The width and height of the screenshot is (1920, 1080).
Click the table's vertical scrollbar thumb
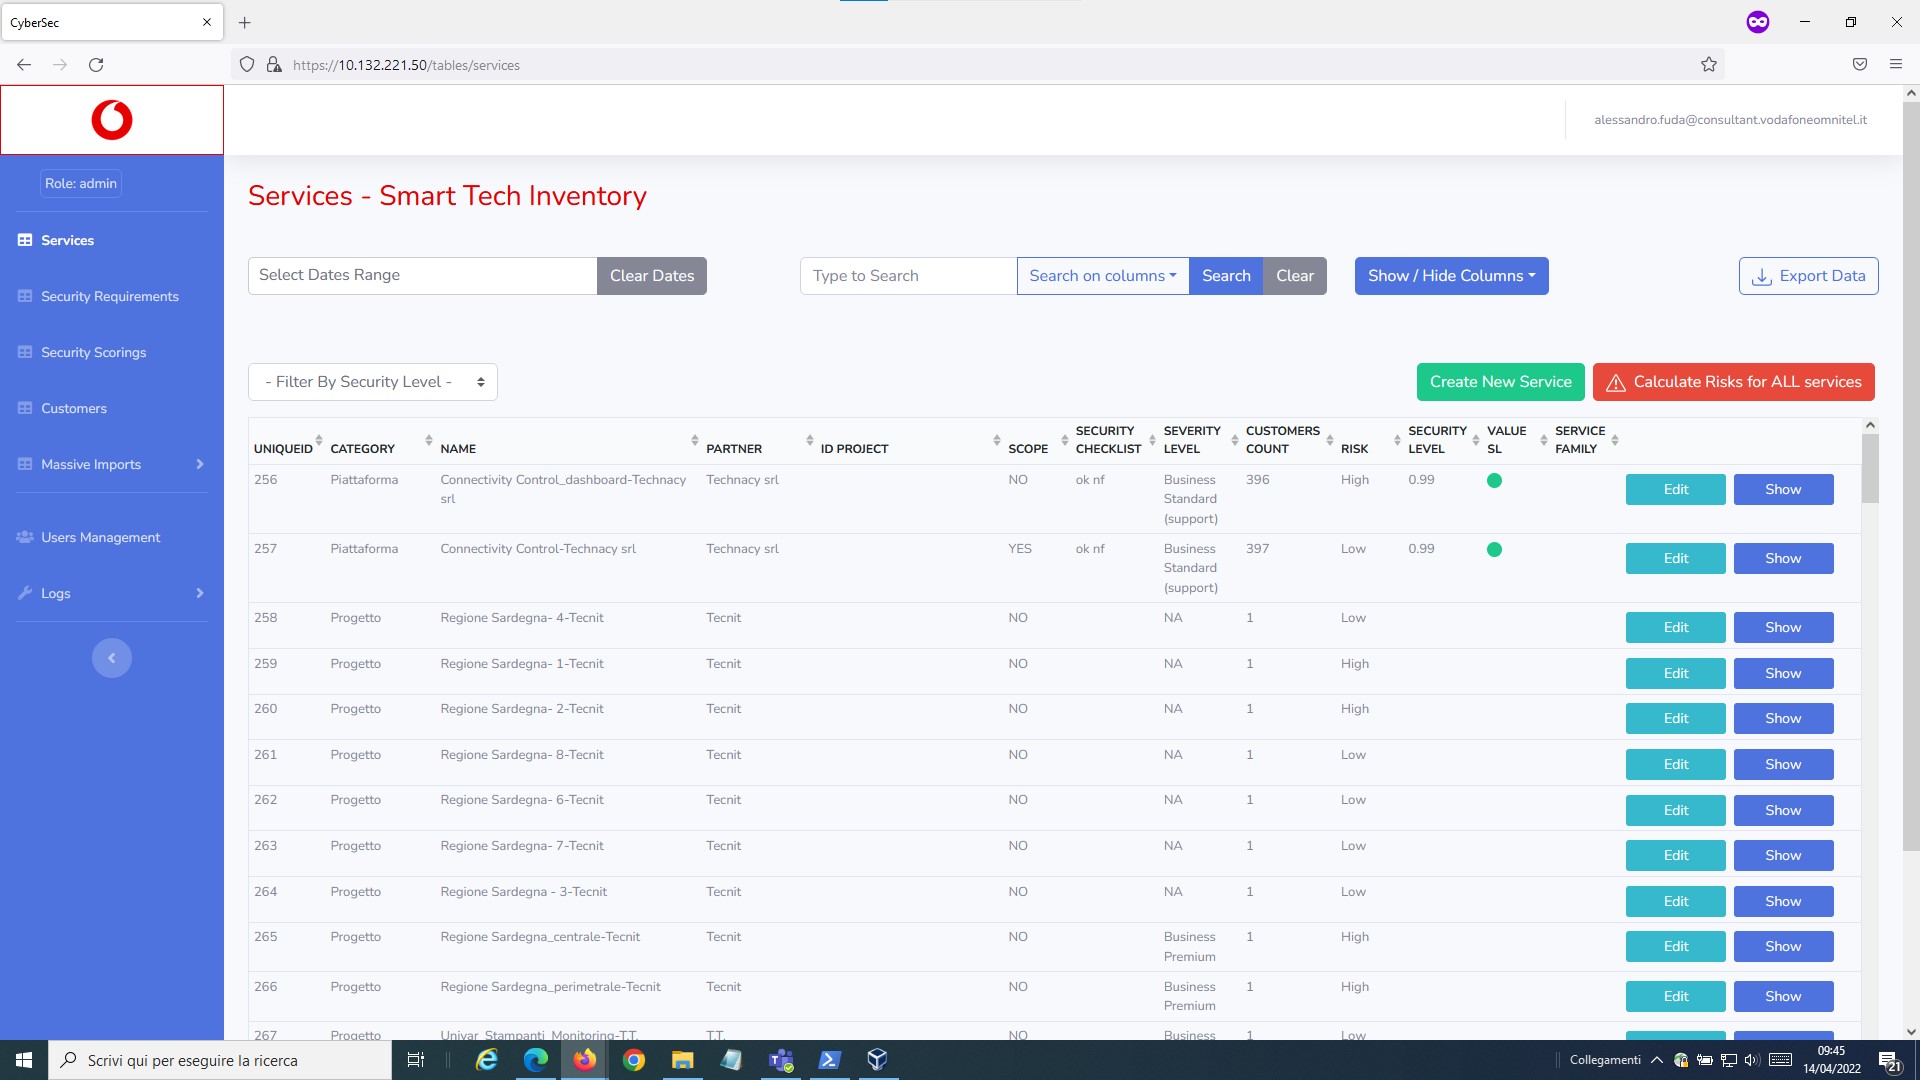pyautogui.click(x=1870, y=468)
